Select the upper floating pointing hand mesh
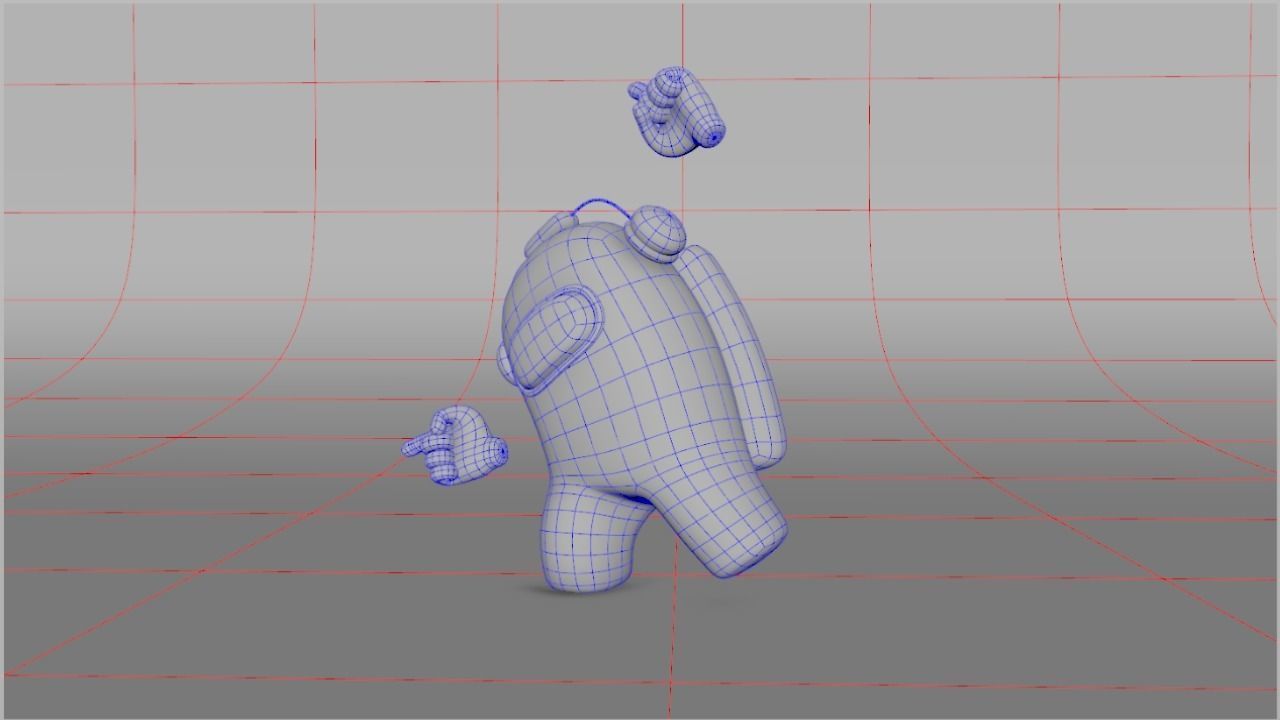The image size is (1280, 720). pyautogui.click(x=676, y=112)
